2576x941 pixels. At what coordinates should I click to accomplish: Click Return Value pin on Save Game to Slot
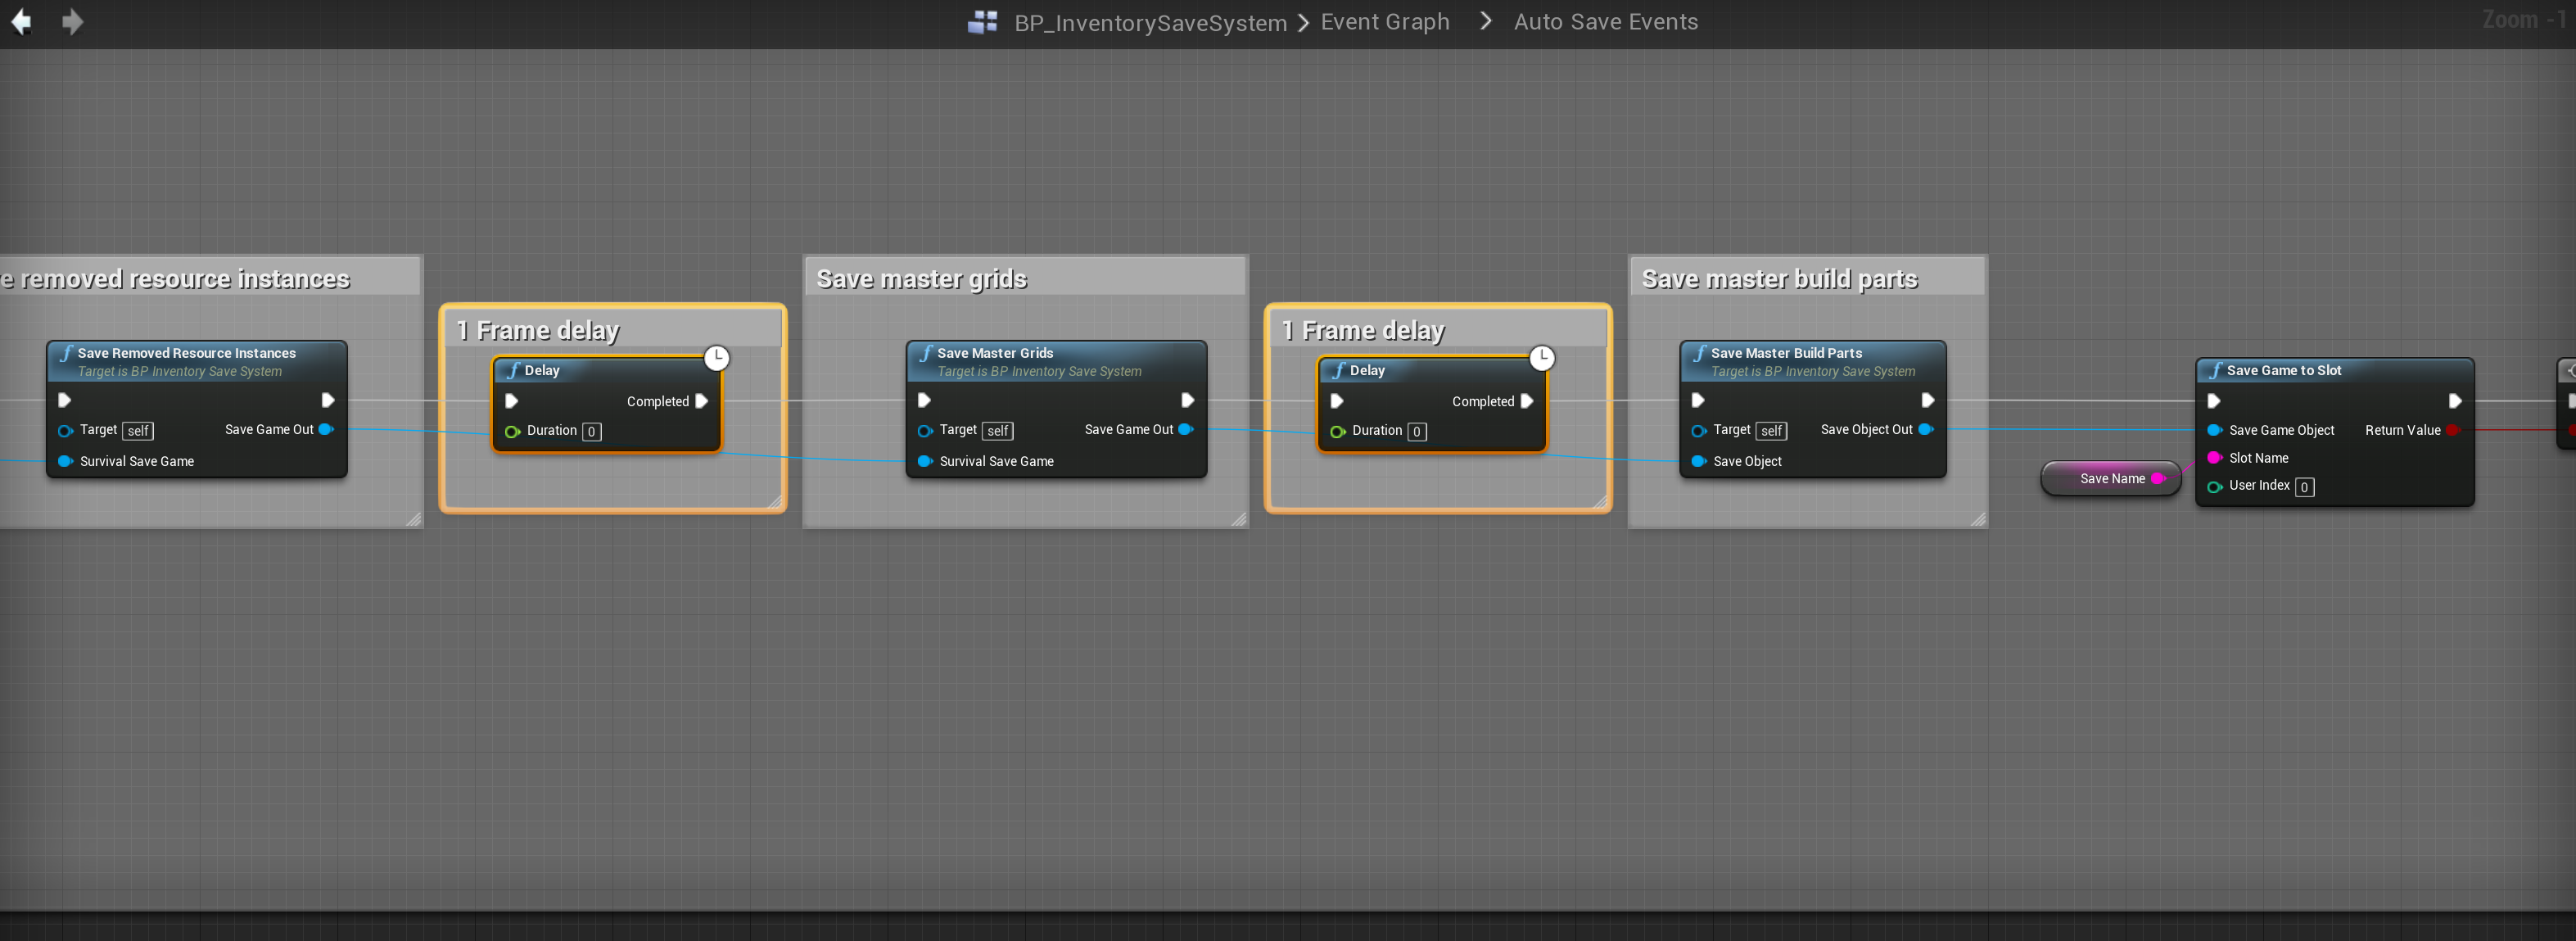point(2452,430)
